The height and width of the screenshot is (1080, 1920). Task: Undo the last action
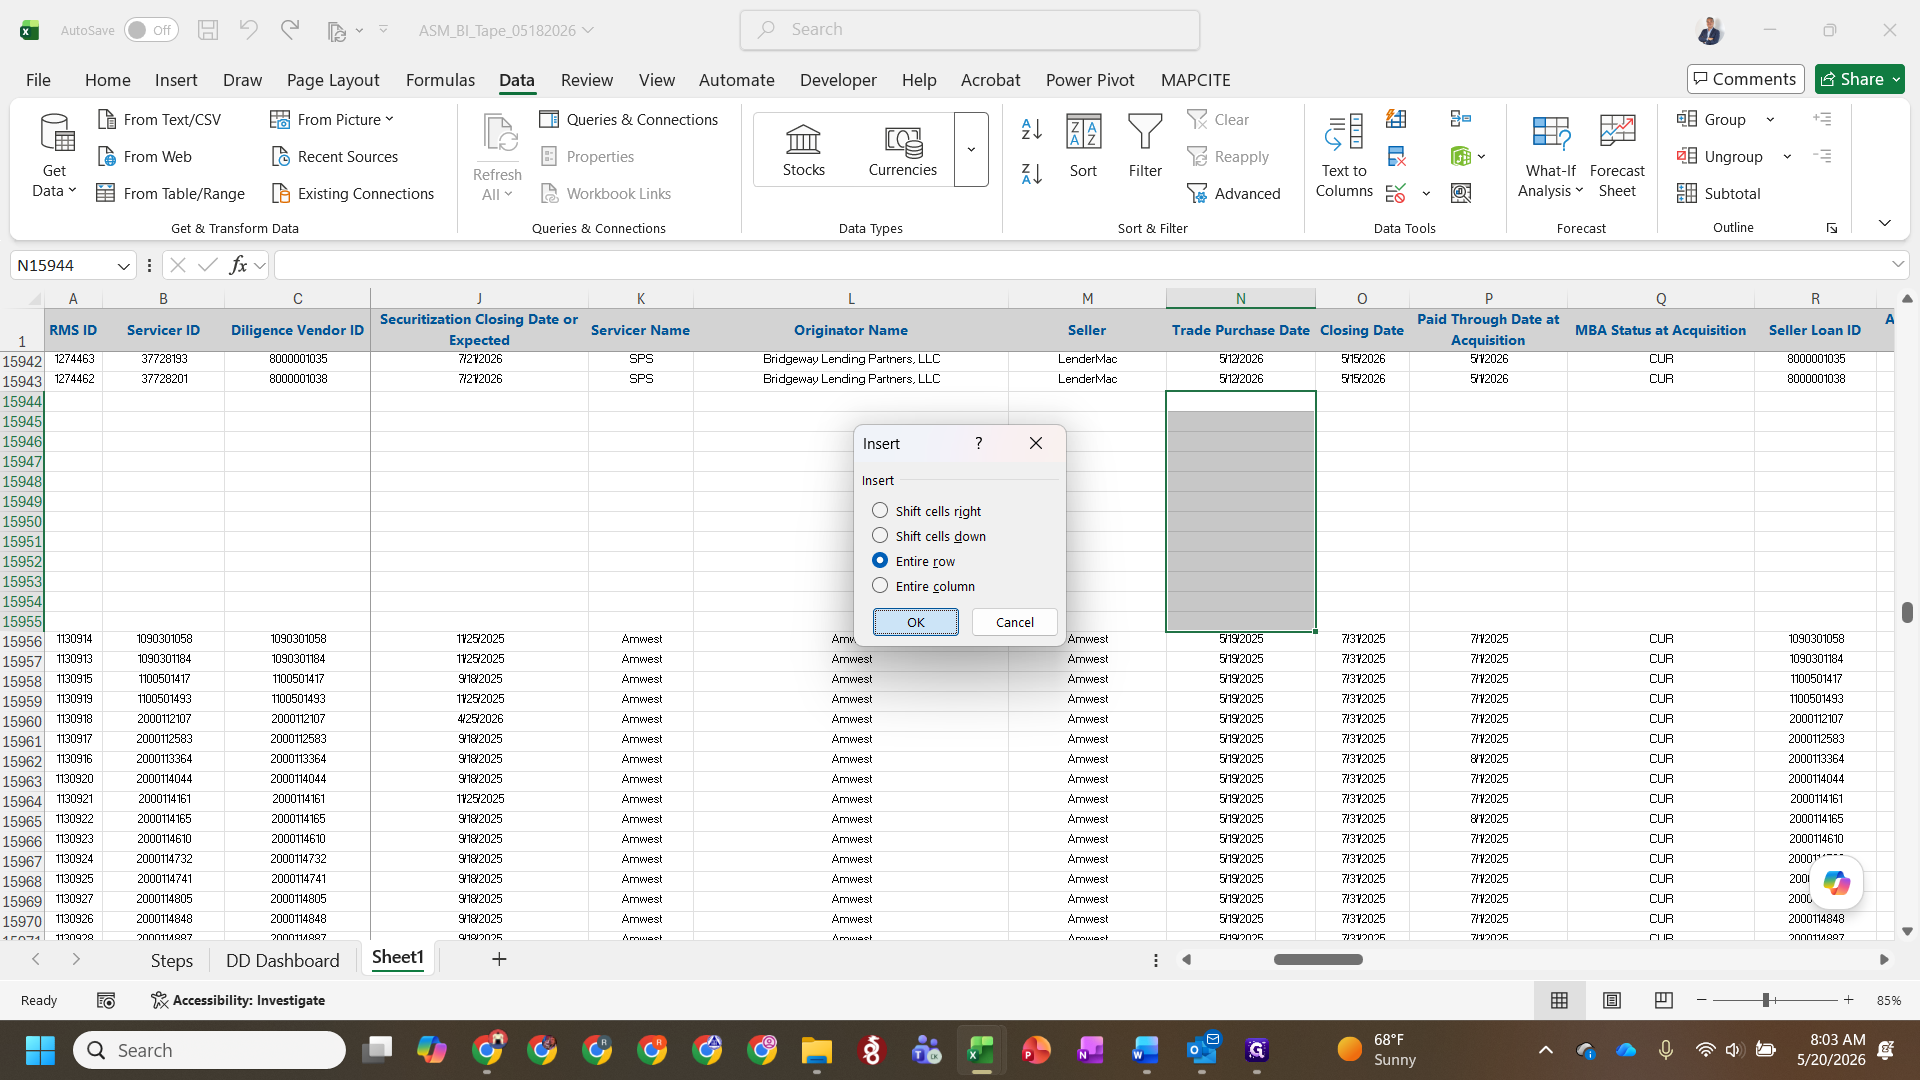pyautogui.click(x=248, y=30)
